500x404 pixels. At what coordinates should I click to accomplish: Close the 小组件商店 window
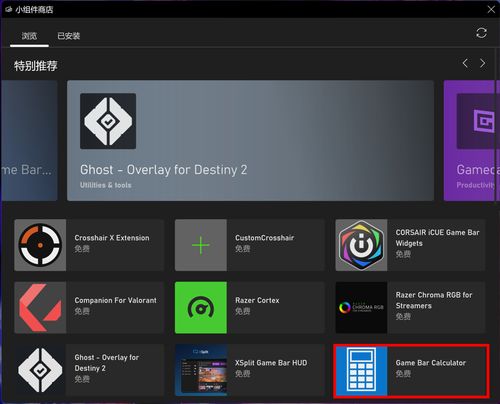coord(491,9)
